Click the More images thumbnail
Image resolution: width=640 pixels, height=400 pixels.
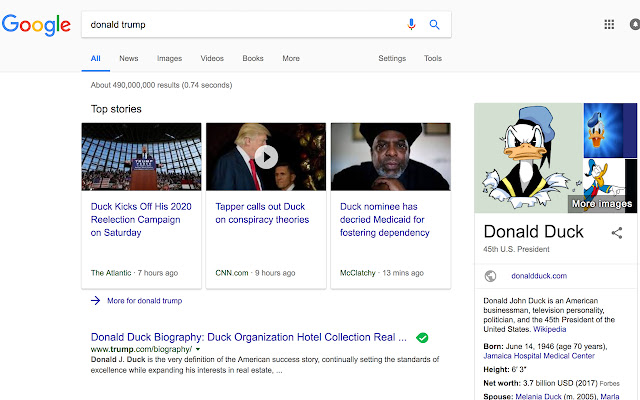coord(602,204)
